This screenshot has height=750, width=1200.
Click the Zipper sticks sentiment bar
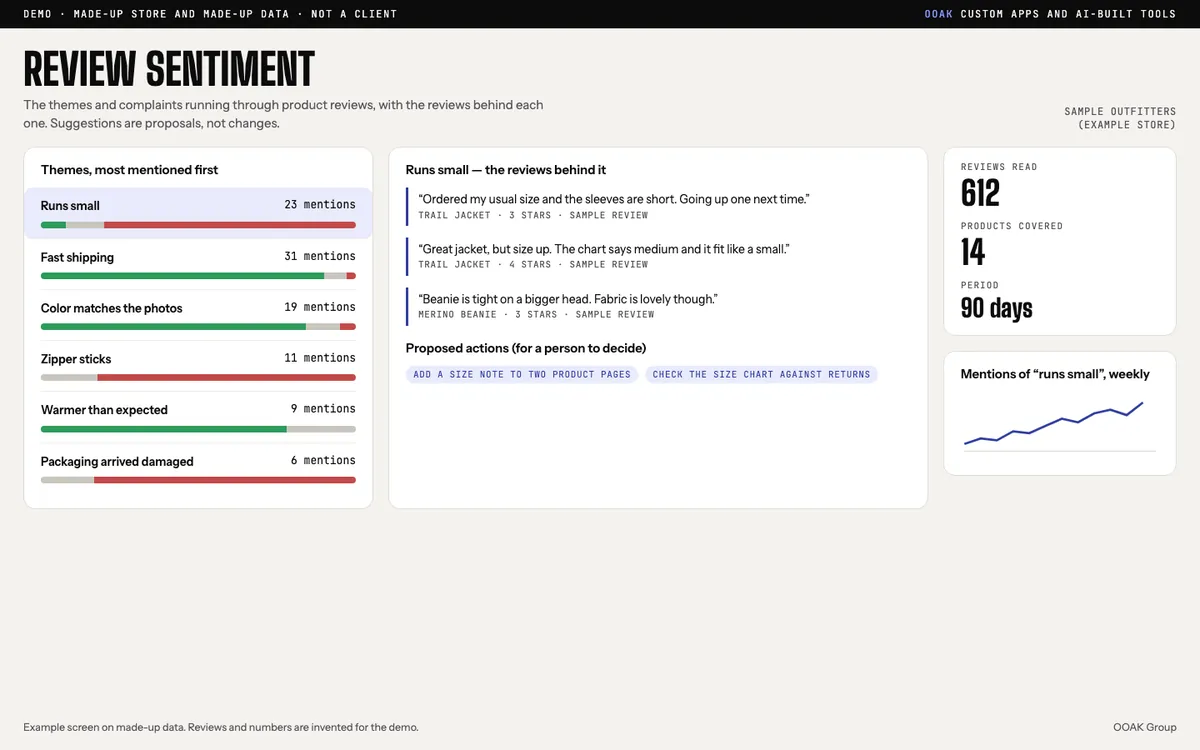198,377
